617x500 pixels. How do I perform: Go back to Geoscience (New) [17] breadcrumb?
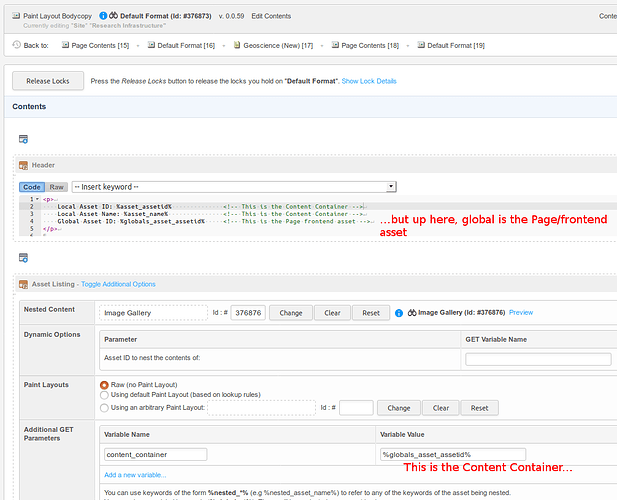click(282, 45)
